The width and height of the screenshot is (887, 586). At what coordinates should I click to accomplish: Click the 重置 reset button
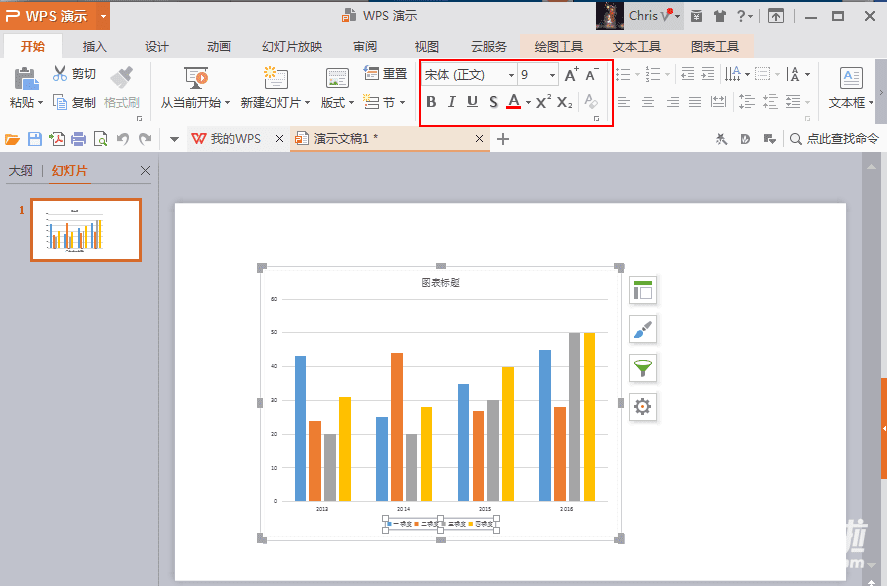coord(385,74)
